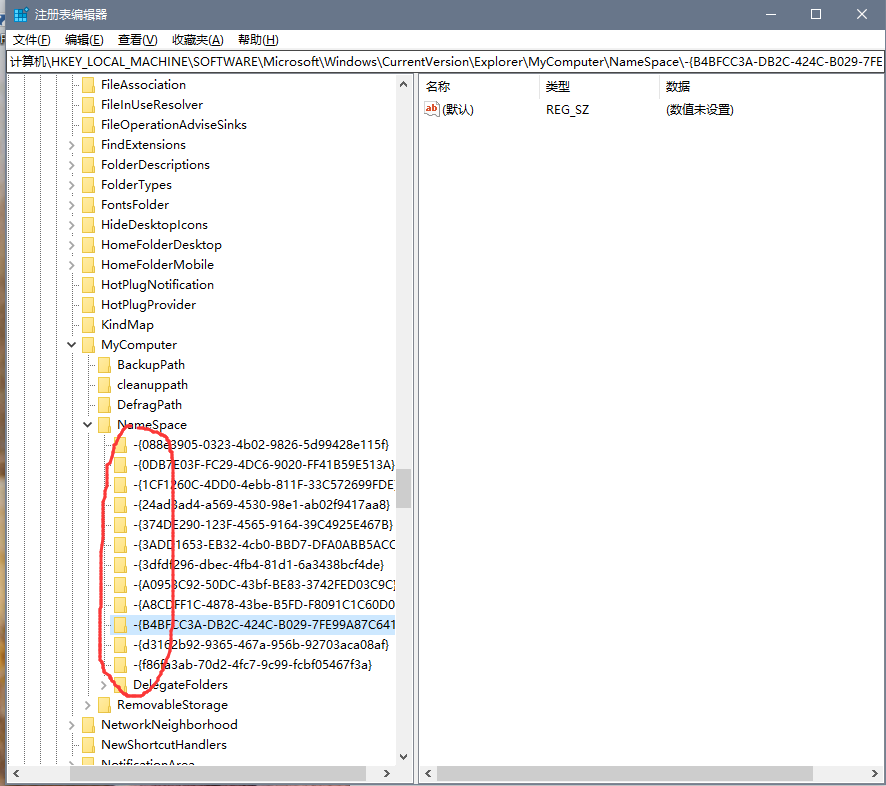Click the ab string icon of (默认) value

432,109
